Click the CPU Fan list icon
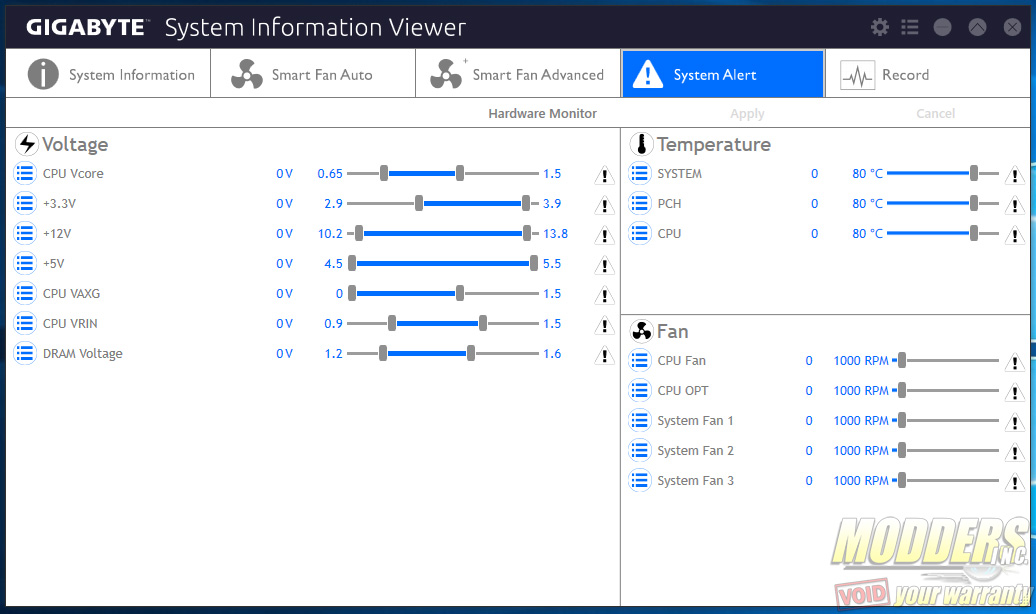1036x614 pixels. 640,361
